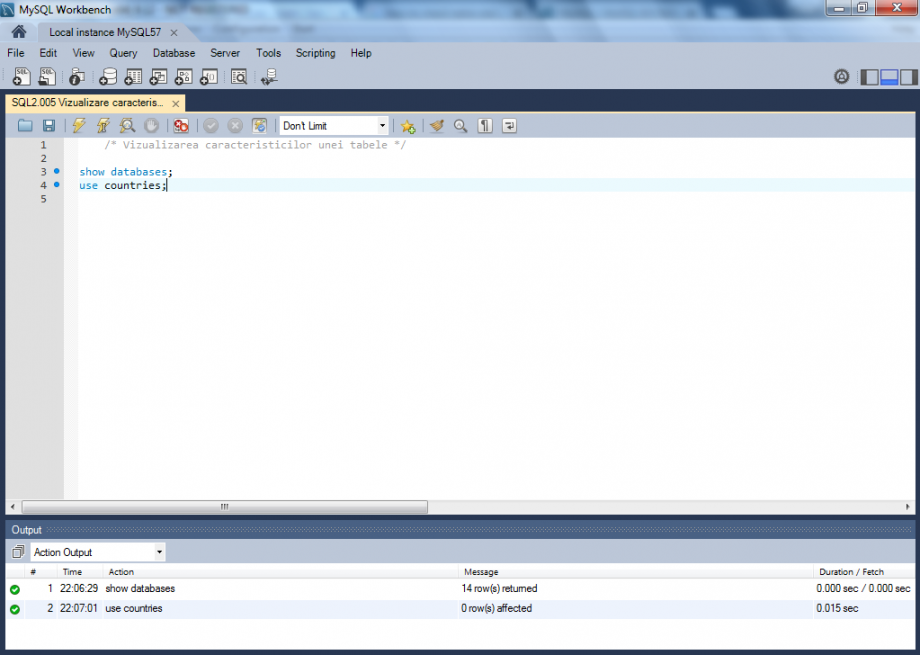Toggle left sidebar panel visibility
The image size is (920, 655).
(870, 77)
